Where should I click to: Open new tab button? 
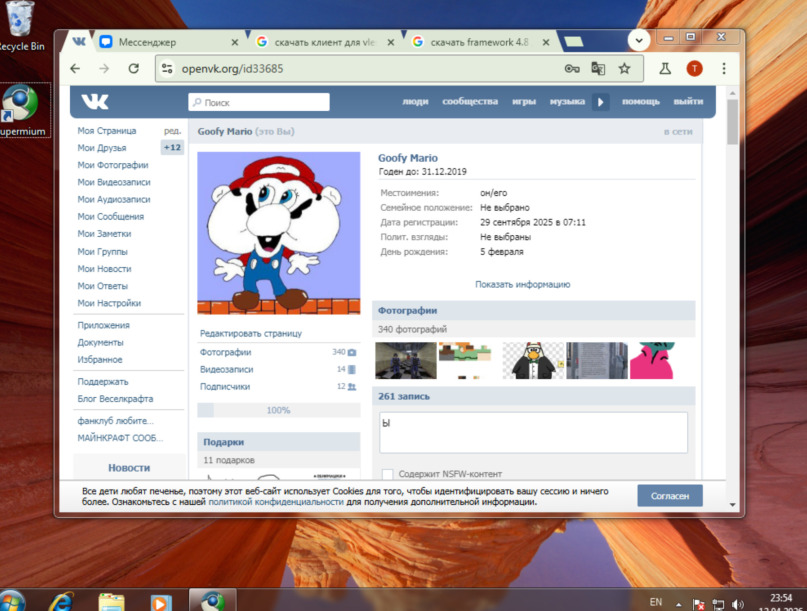573,42
